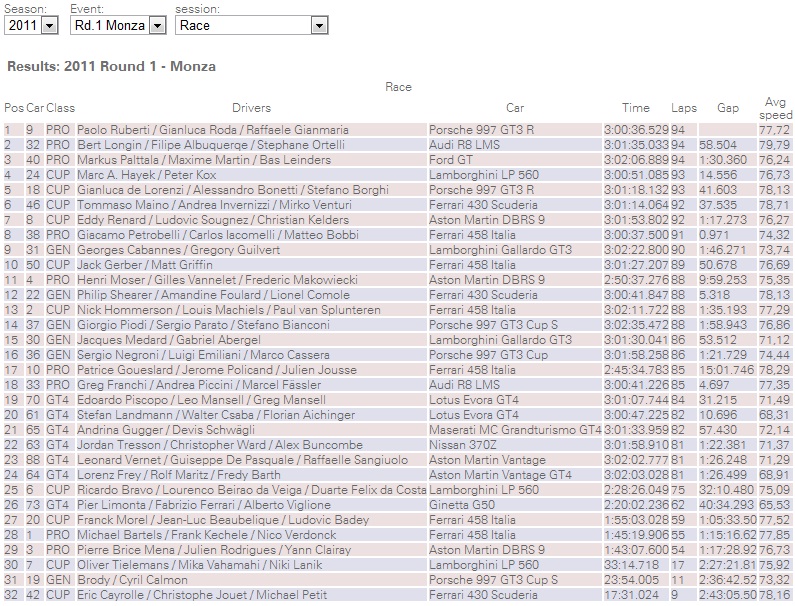Click the Ford GT car cell

pyautogui.click(x=451, y=160)
